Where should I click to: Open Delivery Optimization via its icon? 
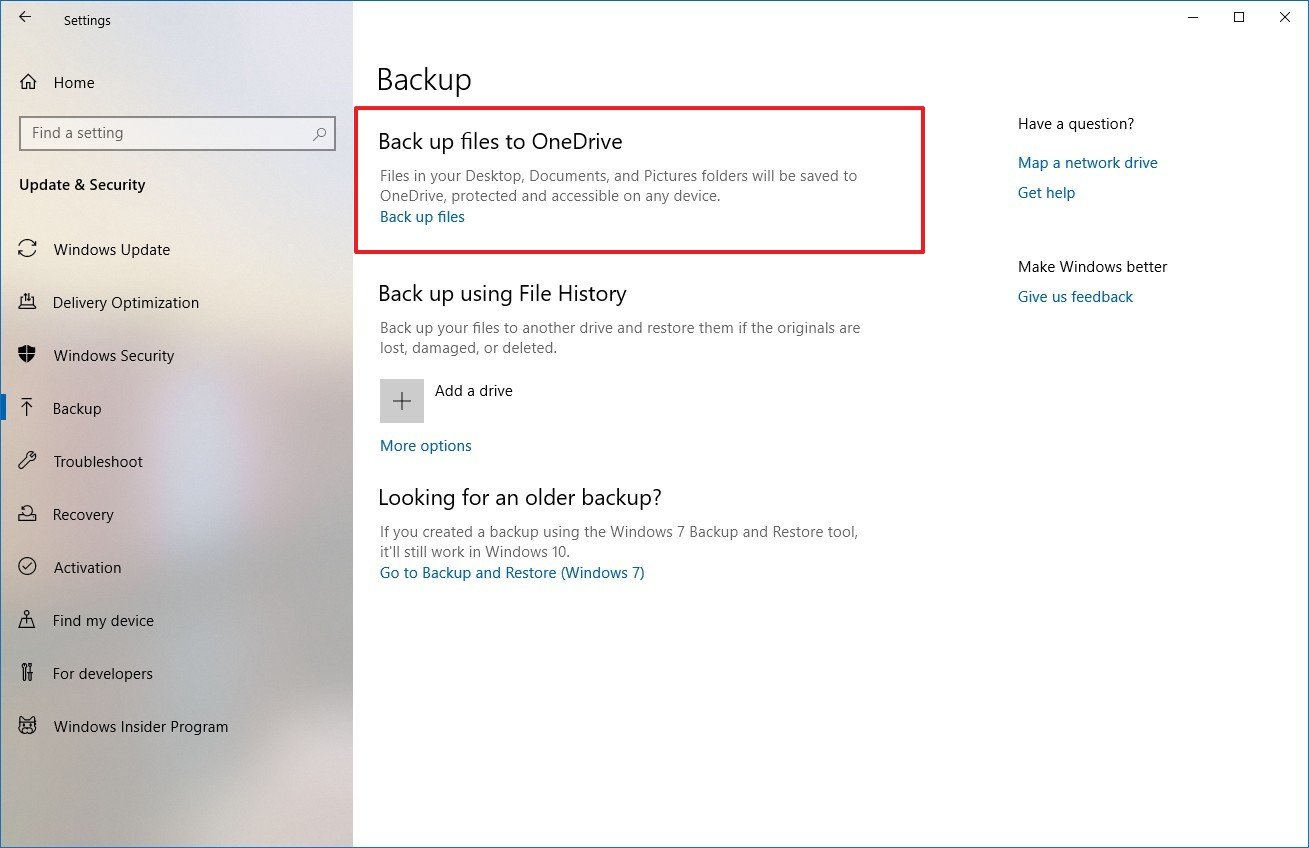click(28, 303)
